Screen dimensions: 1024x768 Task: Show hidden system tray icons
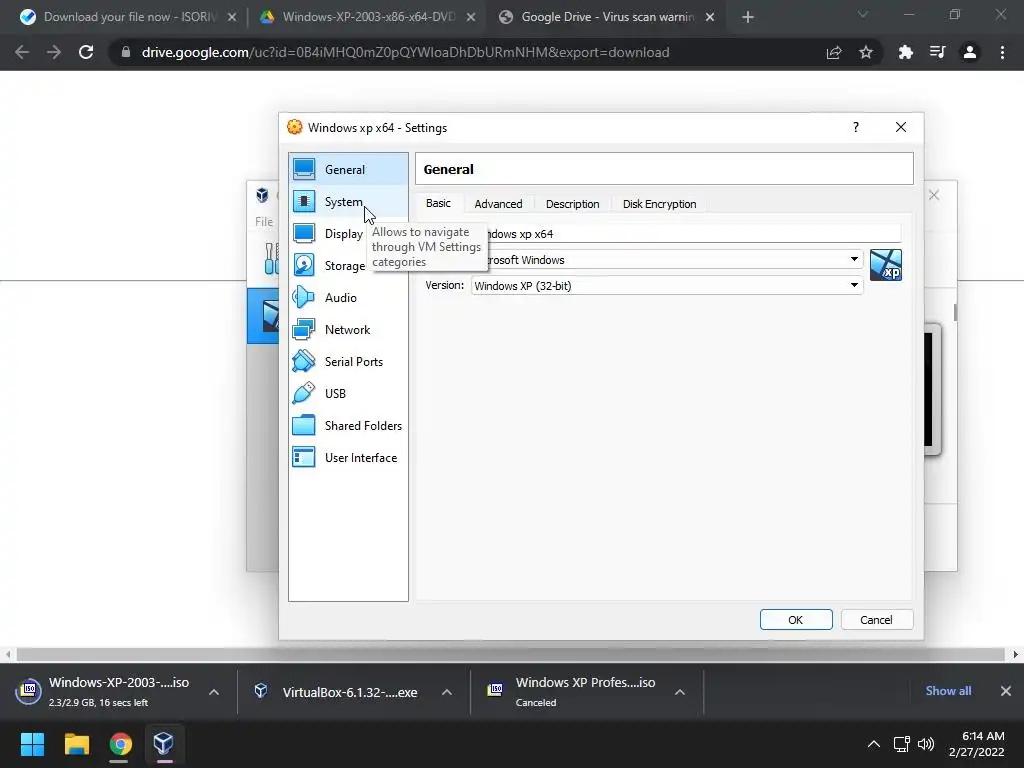873,744
